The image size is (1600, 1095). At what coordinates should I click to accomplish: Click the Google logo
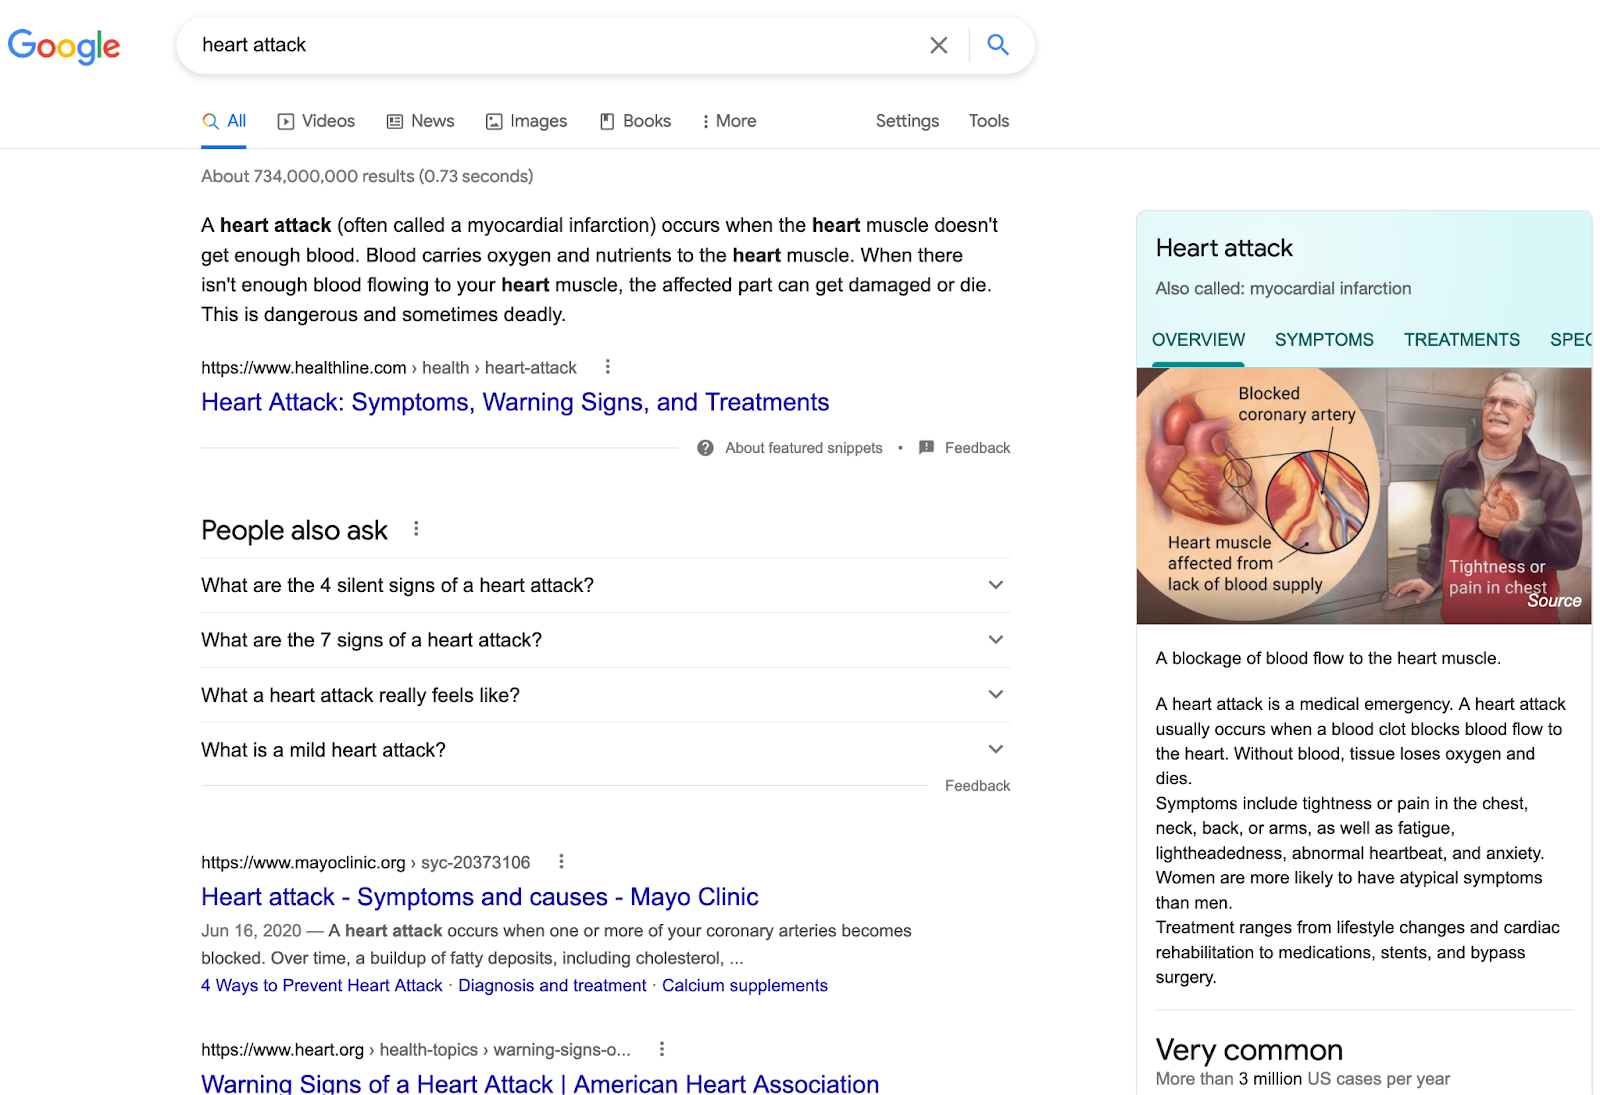64,46
